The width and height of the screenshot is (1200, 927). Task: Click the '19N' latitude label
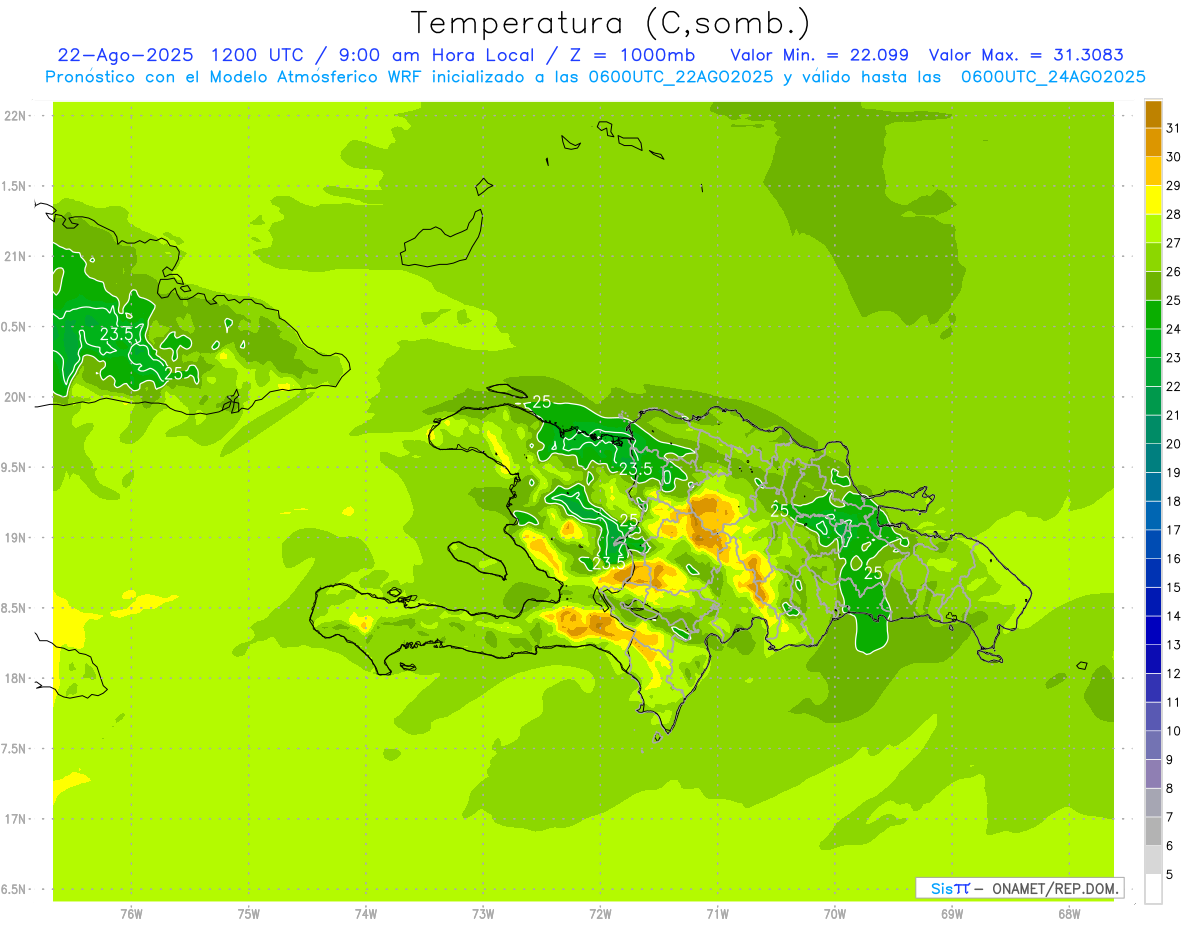click(x=15, y=537)
